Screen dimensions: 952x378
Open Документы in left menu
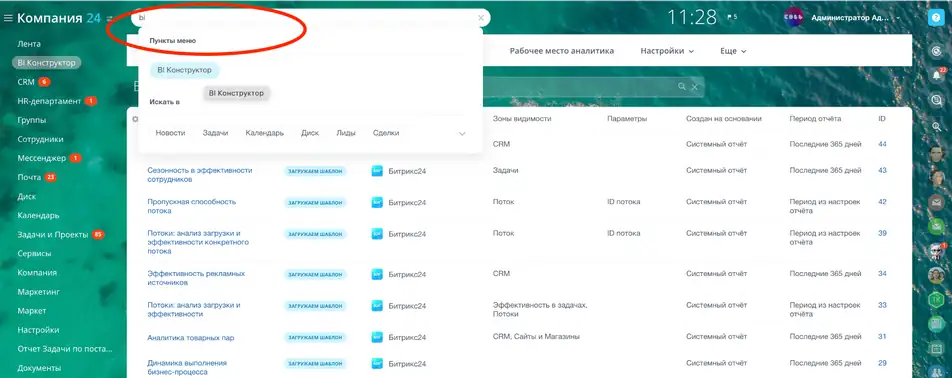39,368
